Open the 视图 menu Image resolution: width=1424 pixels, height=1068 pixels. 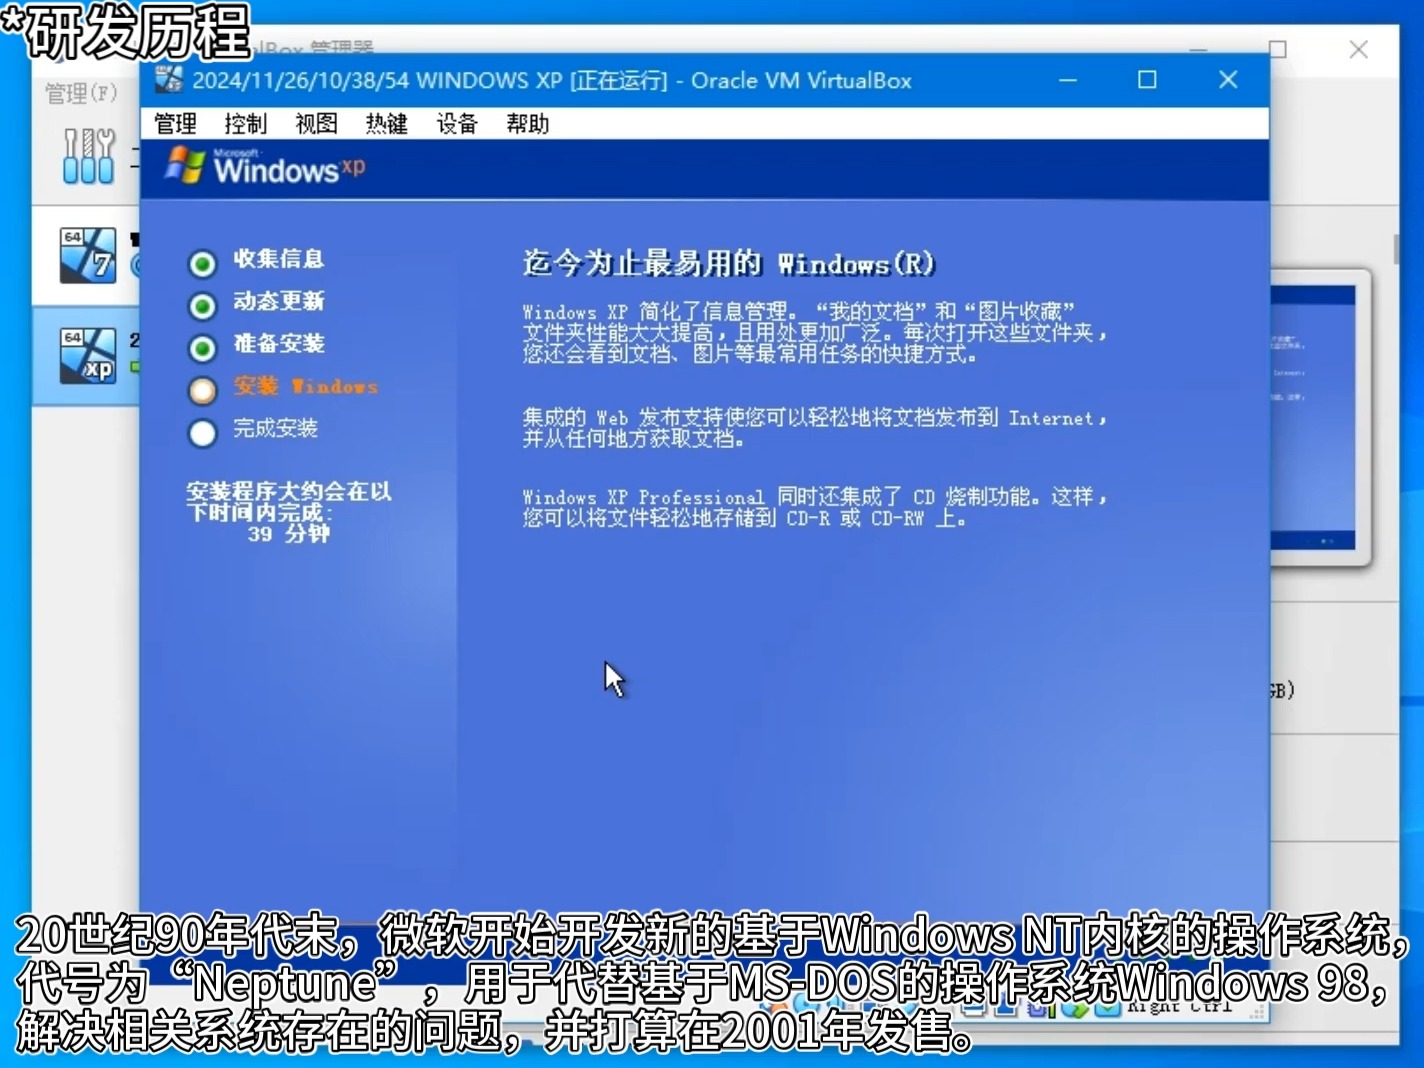[316, 124]
